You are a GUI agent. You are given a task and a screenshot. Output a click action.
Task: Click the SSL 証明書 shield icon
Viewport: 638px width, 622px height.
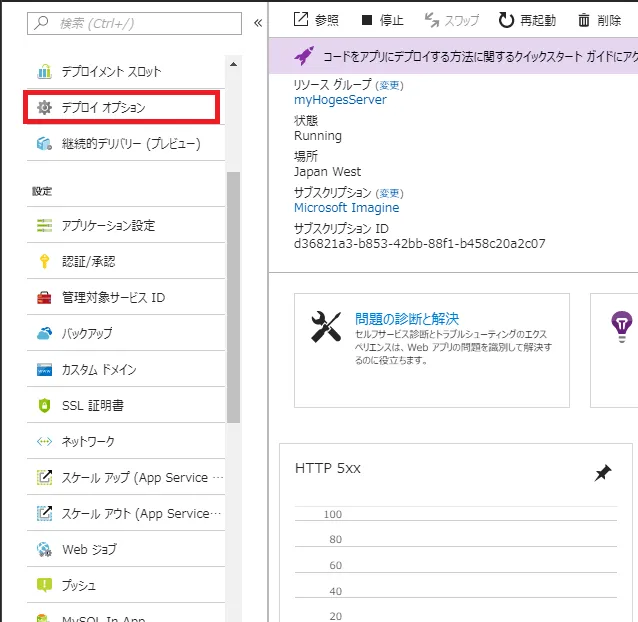pos(44,405)
